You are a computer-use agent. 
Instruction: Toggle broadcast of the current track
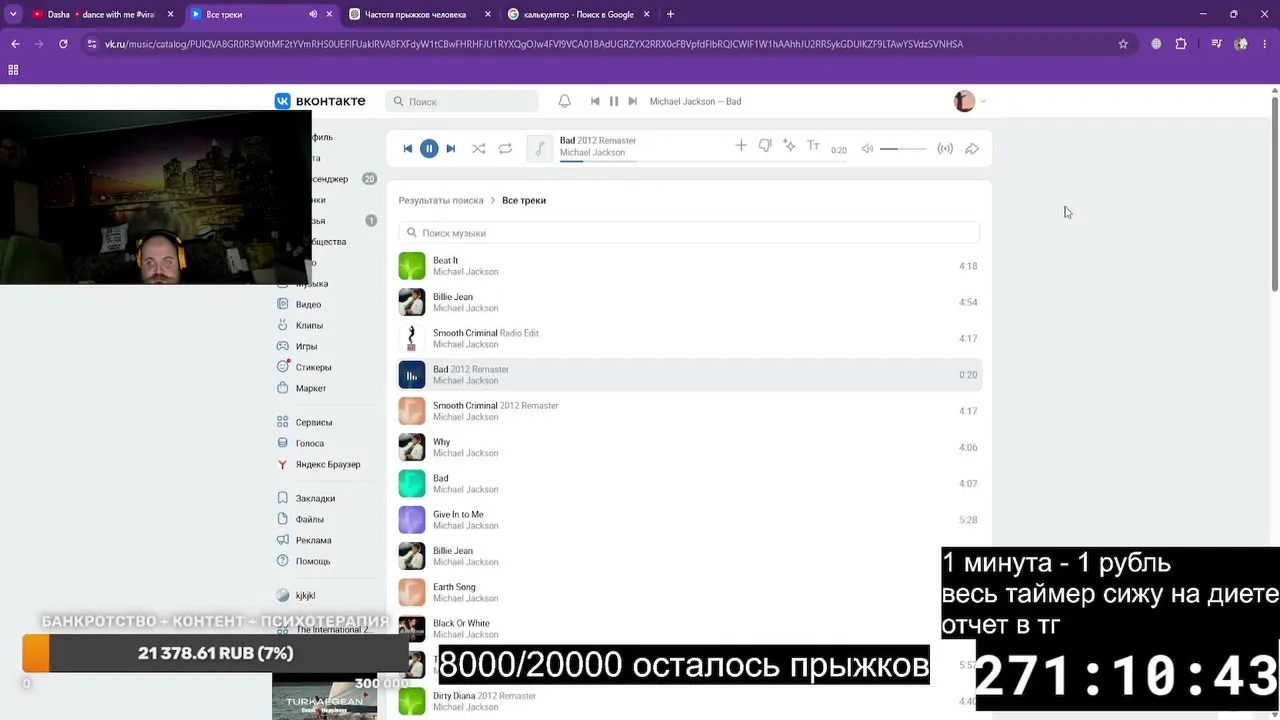point(945,149)
